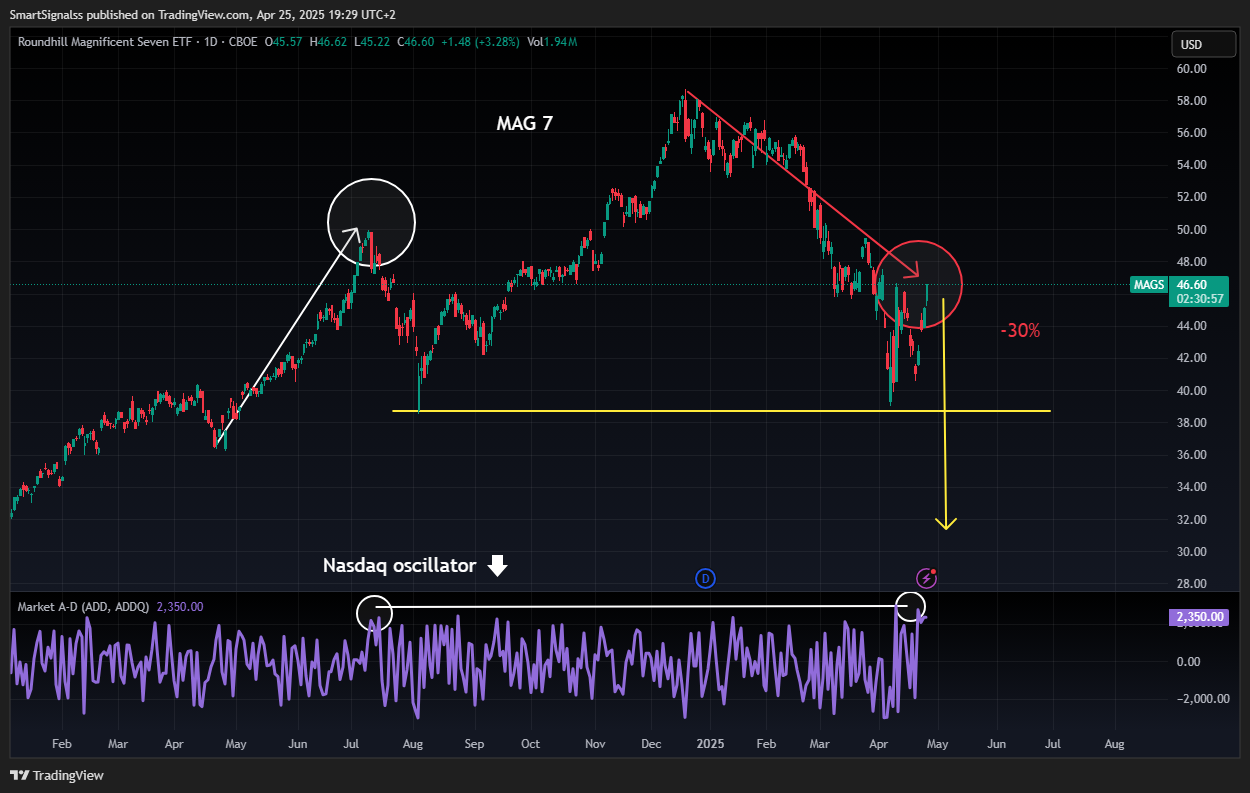Click the close value C46.60

(415, 42)
